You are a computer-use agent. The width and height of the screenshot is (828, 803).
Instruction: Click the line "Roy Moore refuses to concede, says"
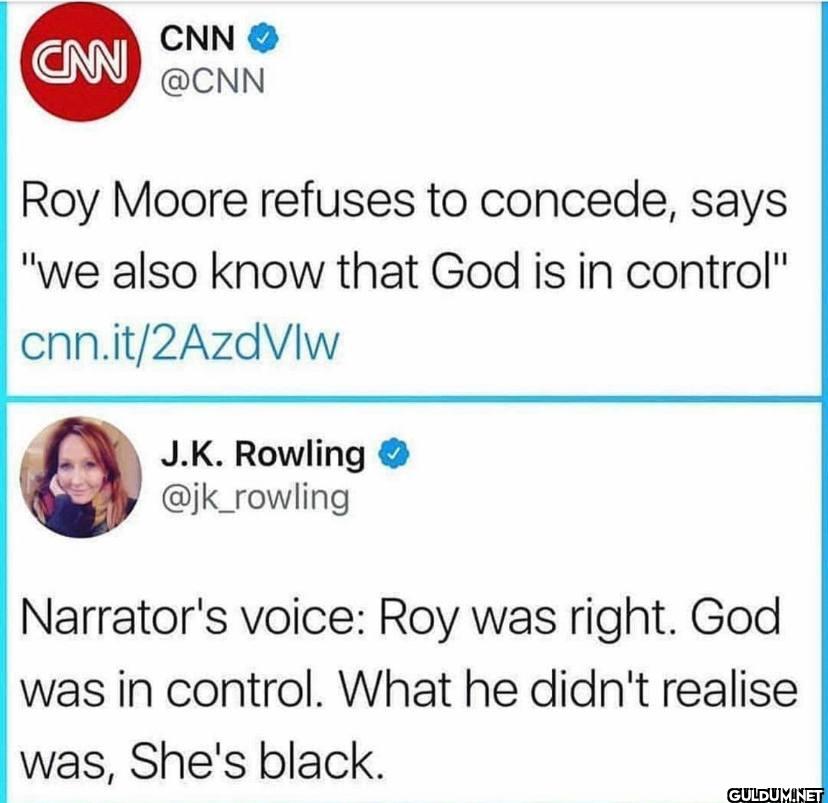point(404,204)
